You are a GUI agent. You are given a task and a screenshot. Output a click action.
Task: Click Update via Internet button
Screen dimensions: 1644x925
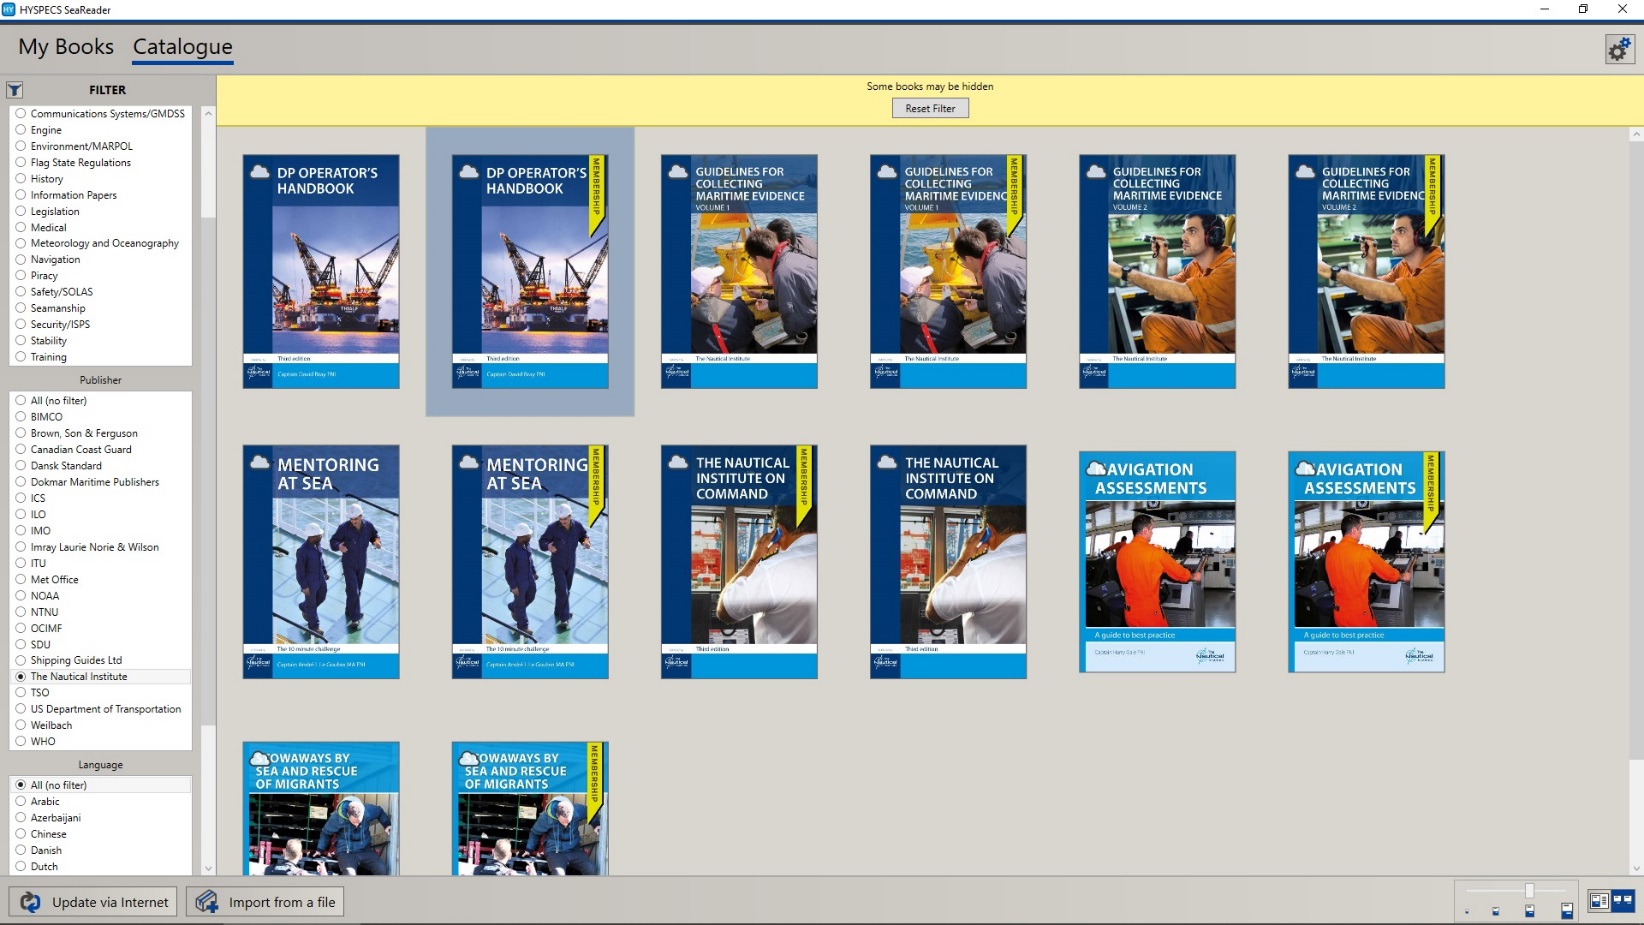94,902
